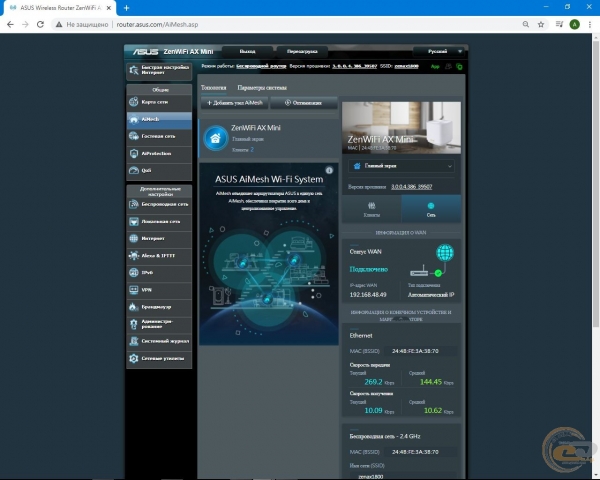
Task: Close the ASUS Wireless Router browser tab
Action: click(108, 8)
